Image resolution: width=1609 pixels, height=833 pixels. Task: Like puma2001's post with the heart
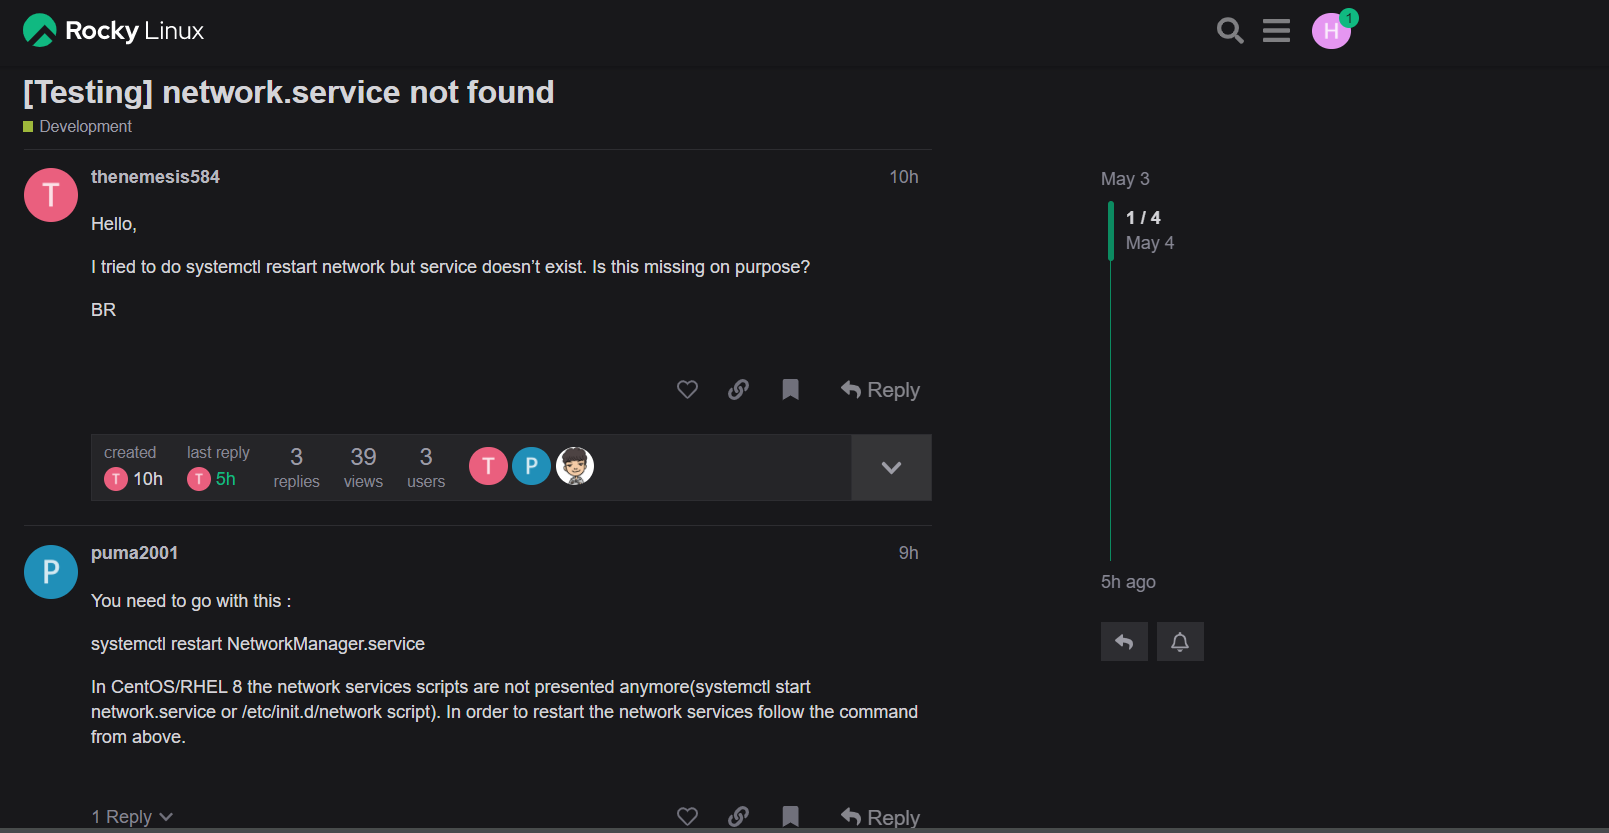click(687, 816)
